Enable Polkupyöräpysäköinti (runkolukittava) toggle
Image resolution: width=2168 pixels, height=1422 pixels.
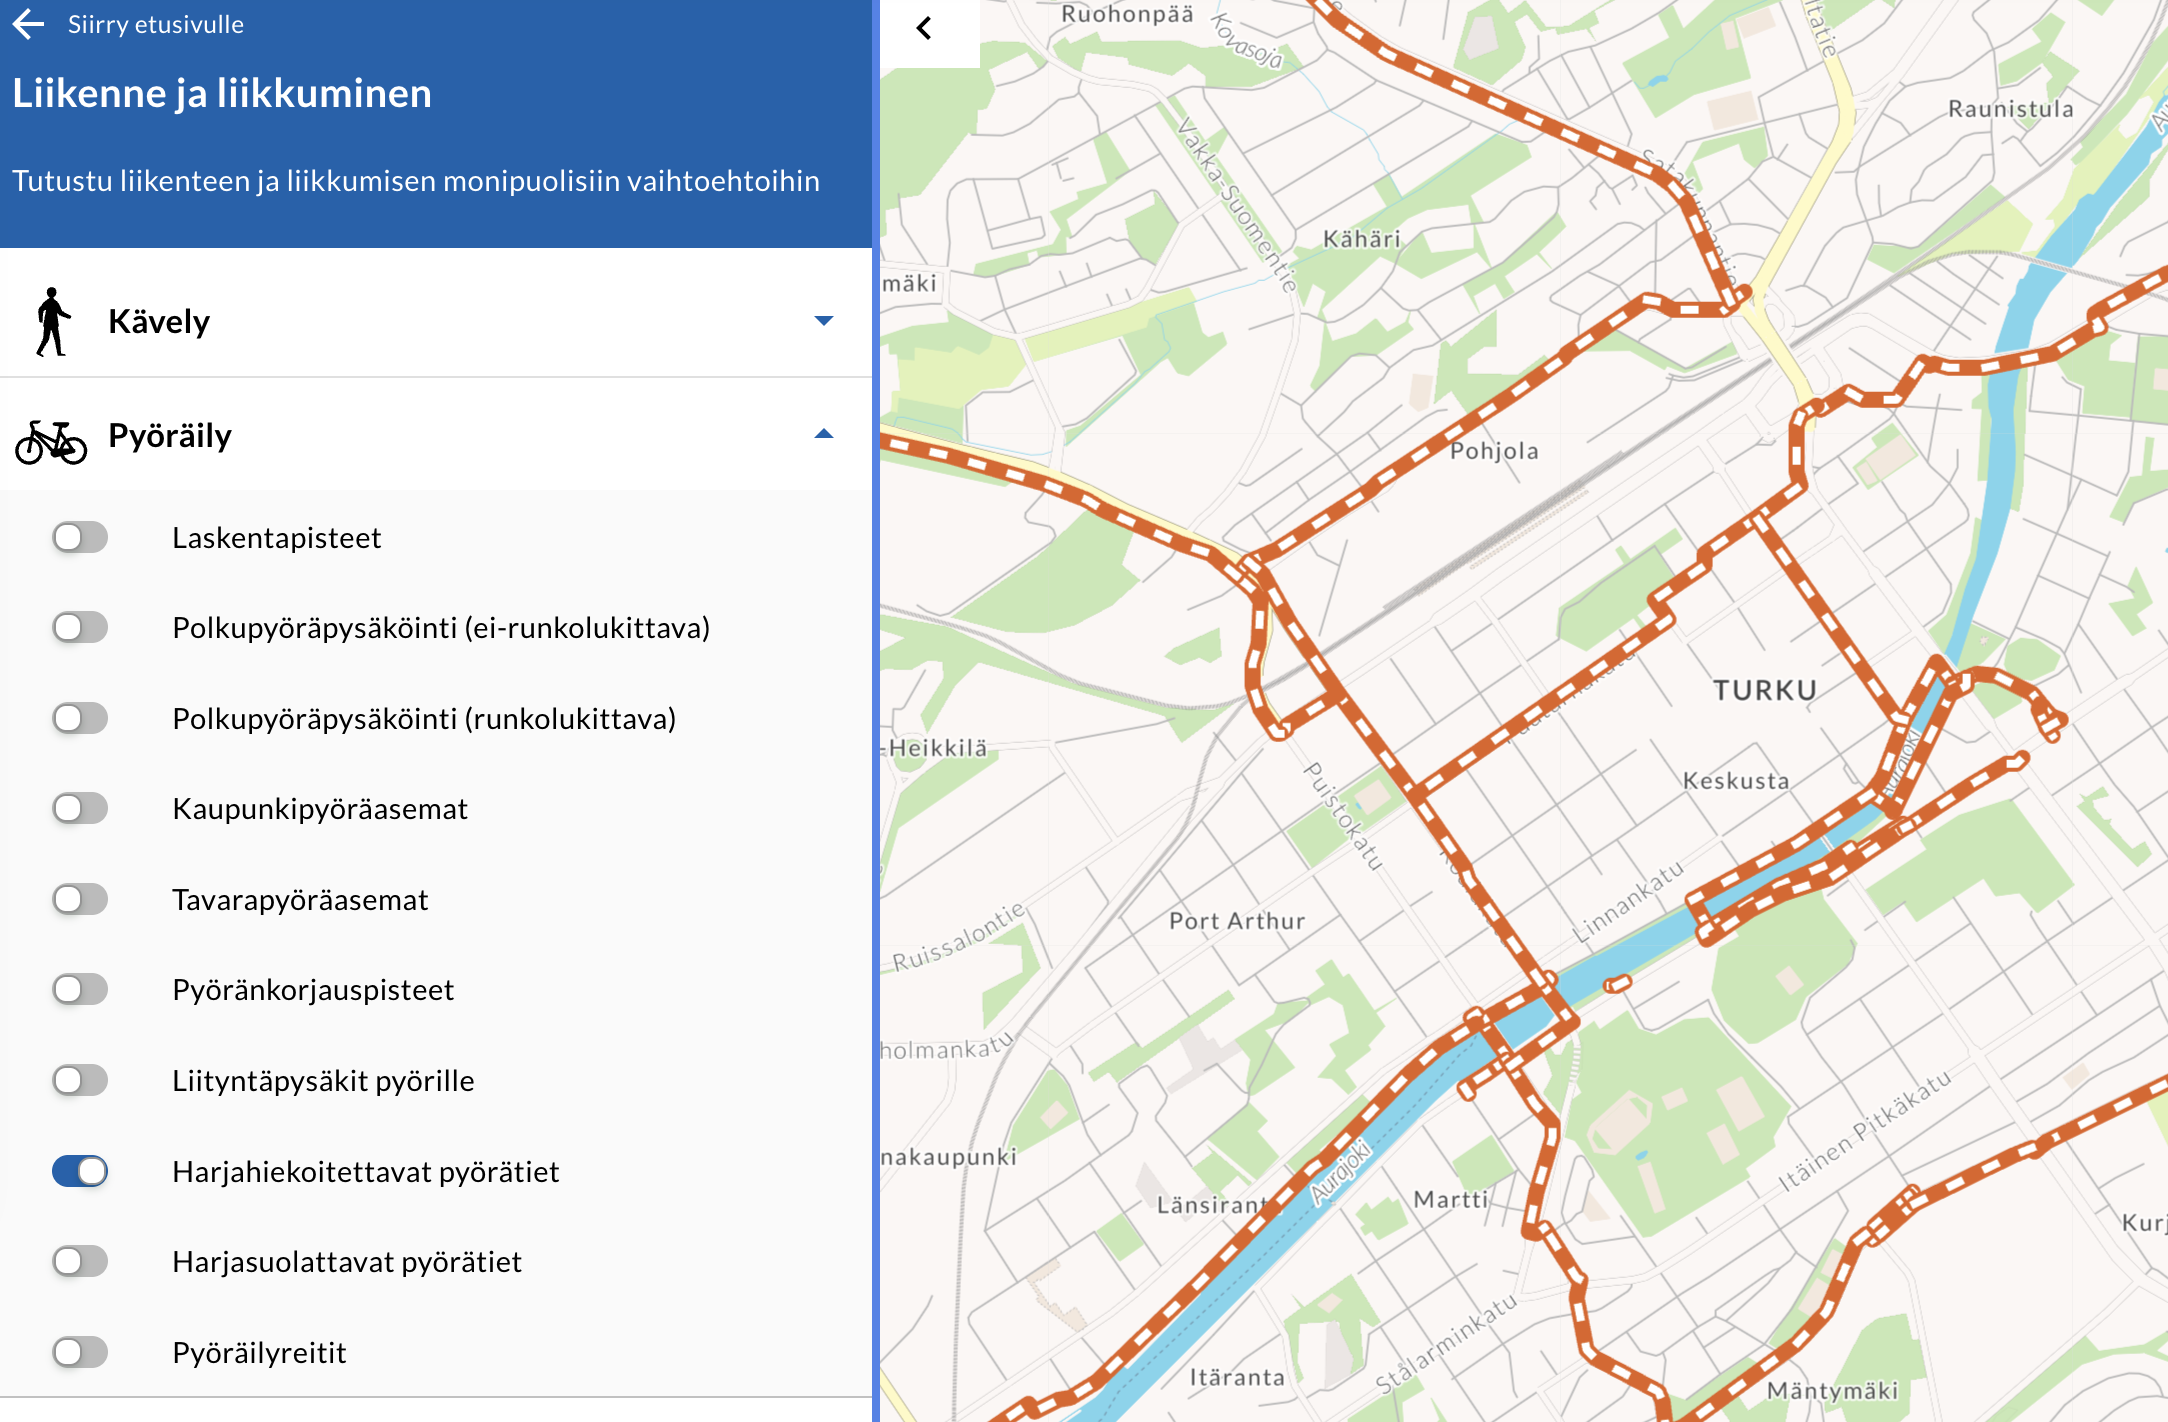click(80, 718)
